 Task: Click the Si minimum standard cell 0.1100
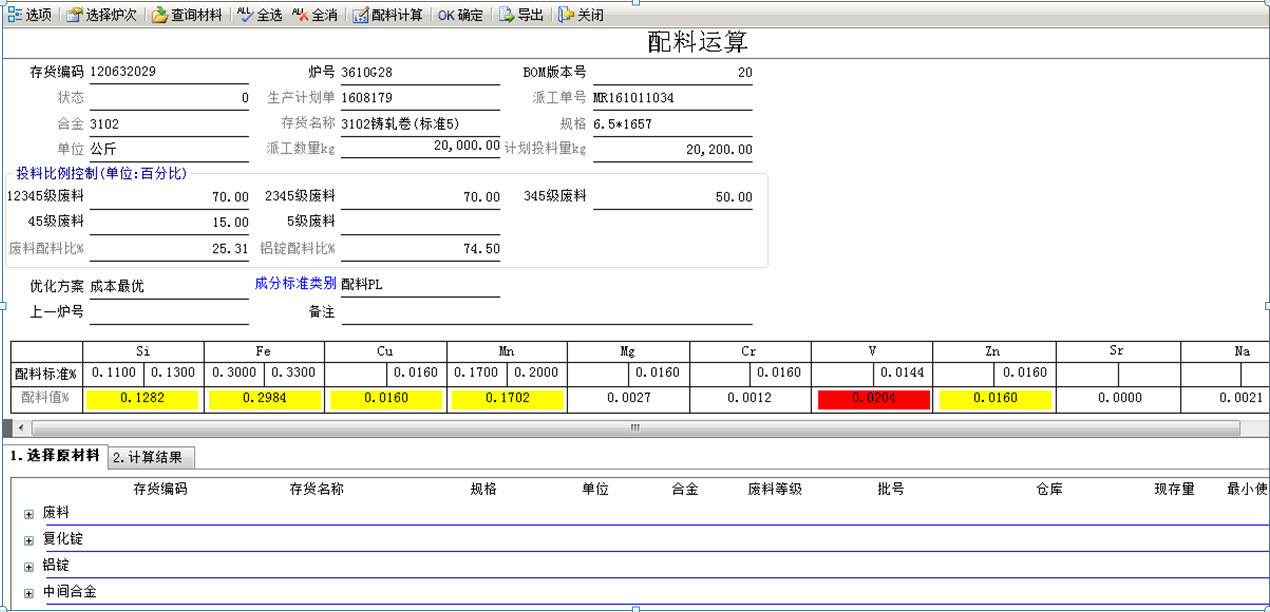[113, 373]
